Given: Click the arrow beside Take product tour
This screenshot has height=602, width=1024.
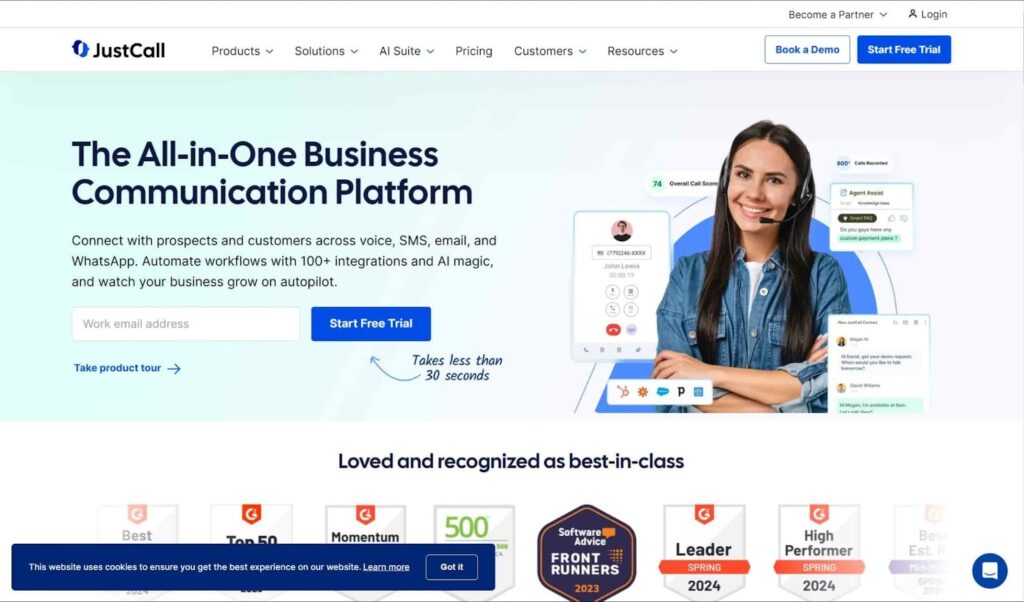Looking at the screenshot, I should click(174, 369).
